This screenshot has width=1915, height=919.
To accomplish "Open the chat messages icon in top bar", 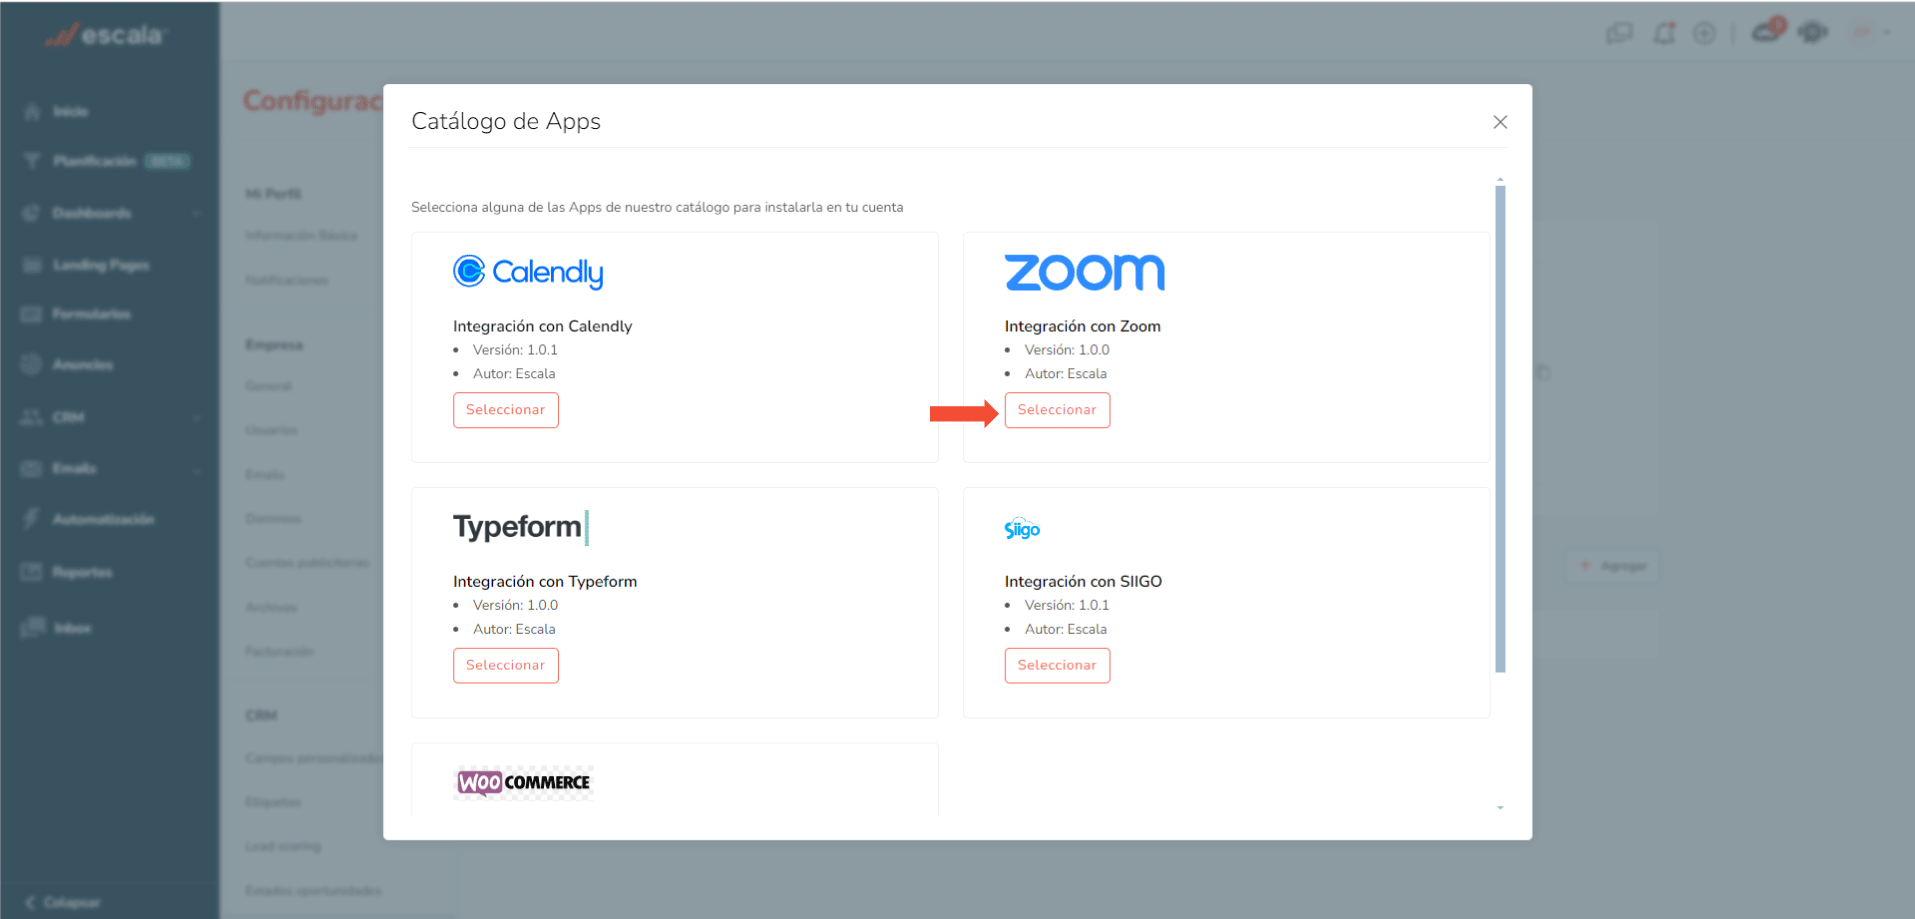I will [x=1619, y=33].
